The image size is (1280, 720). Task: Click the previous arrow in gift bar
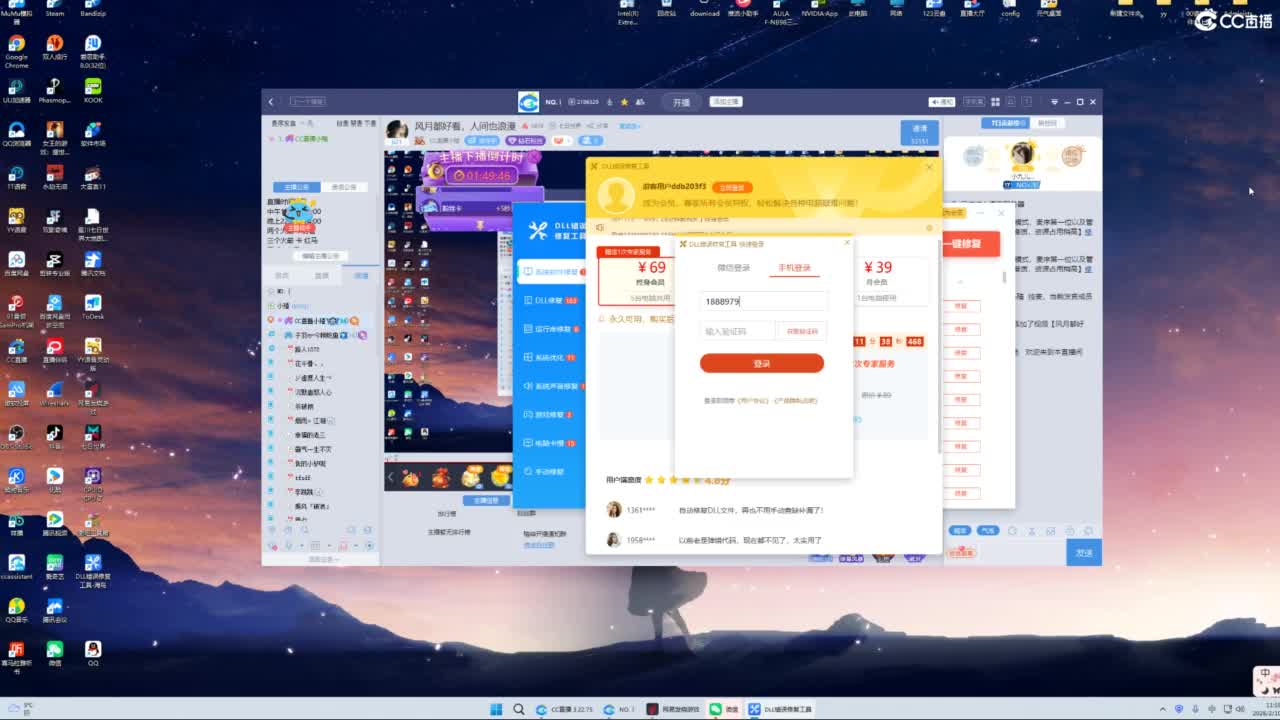[391, 478]
